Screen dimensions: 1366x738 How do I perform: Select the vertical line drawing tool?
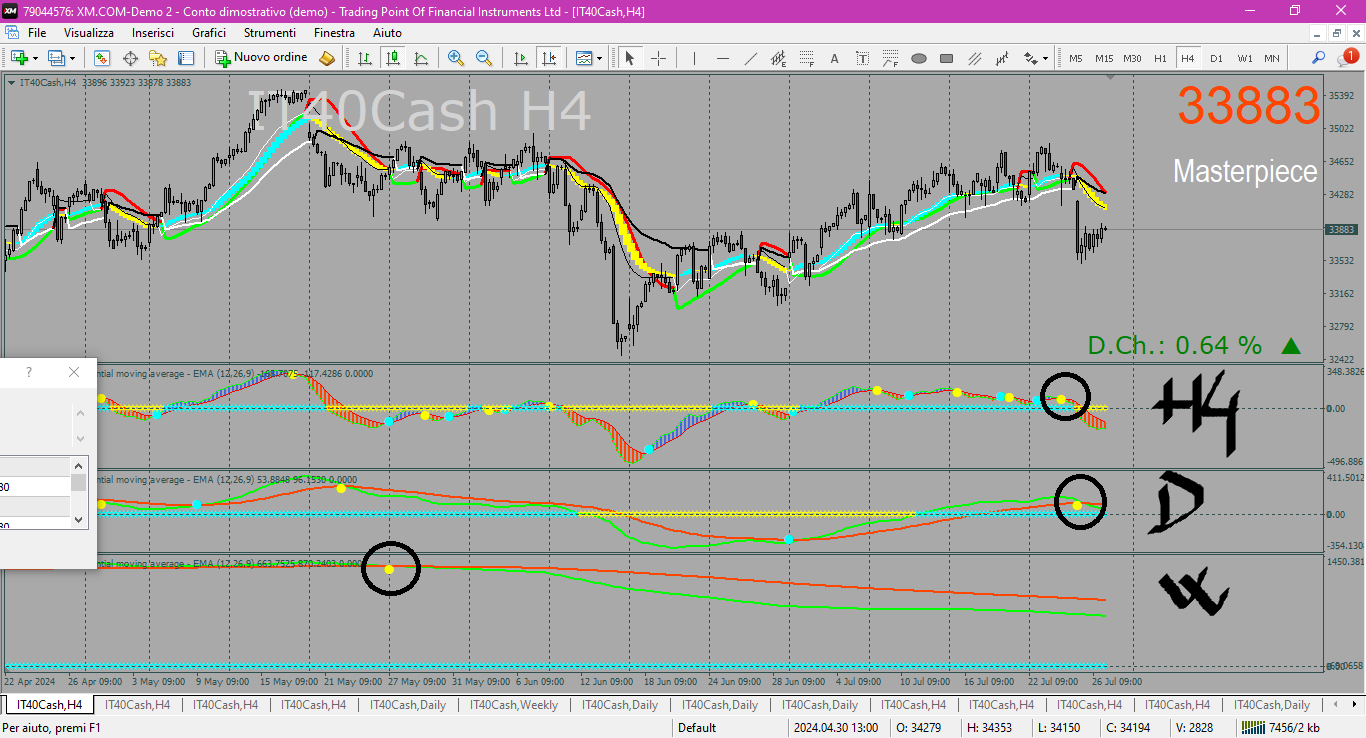694,58
